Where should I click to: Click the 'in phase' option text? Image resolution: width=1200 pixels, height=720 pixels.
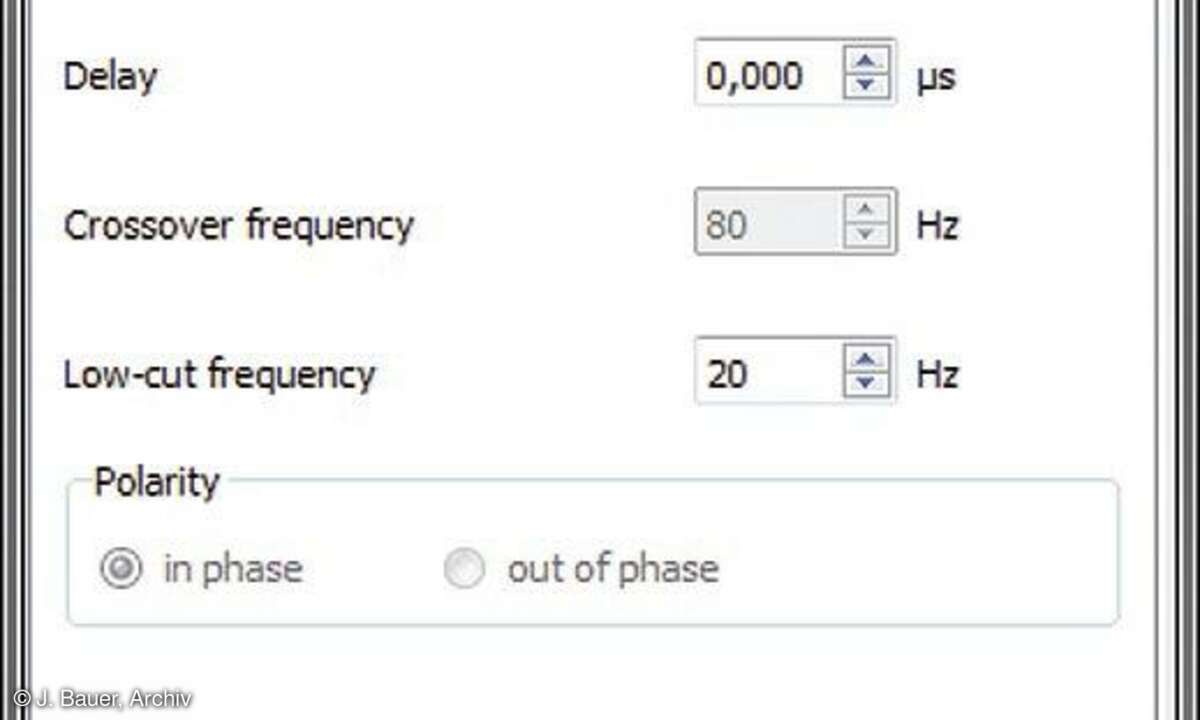pos(232,570)
